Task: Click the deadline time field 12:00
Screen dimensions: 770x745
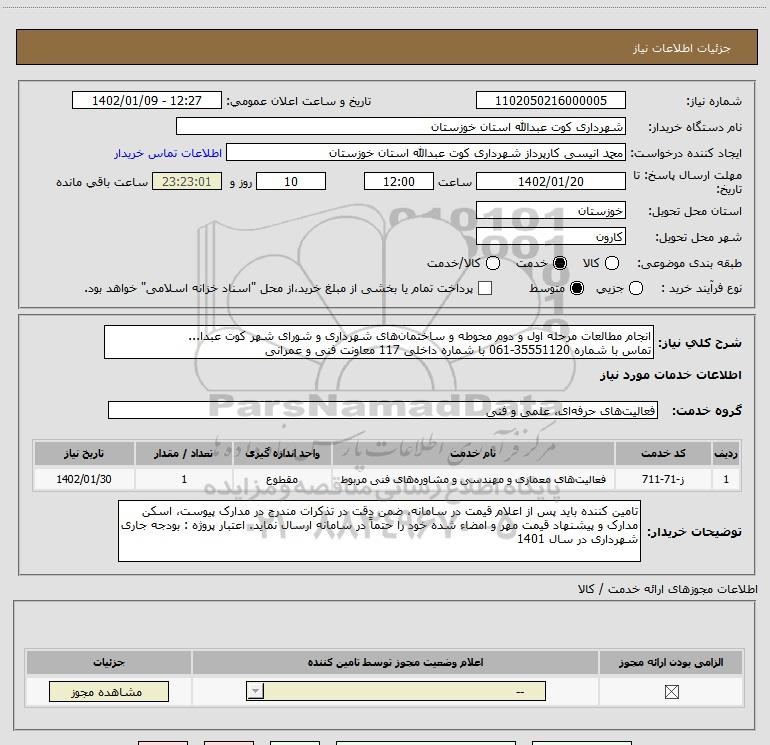Action: tap(399, 181)
